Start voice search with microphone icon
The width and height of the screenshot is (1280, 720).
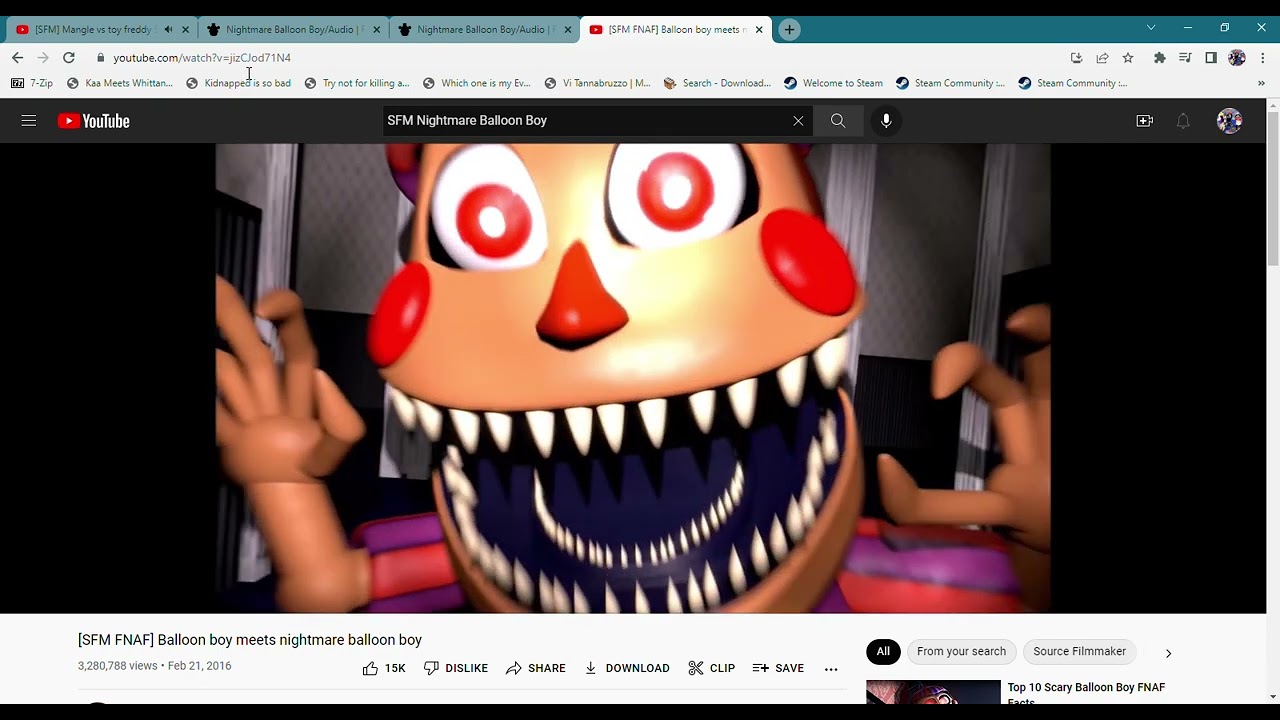coord(886,121)
